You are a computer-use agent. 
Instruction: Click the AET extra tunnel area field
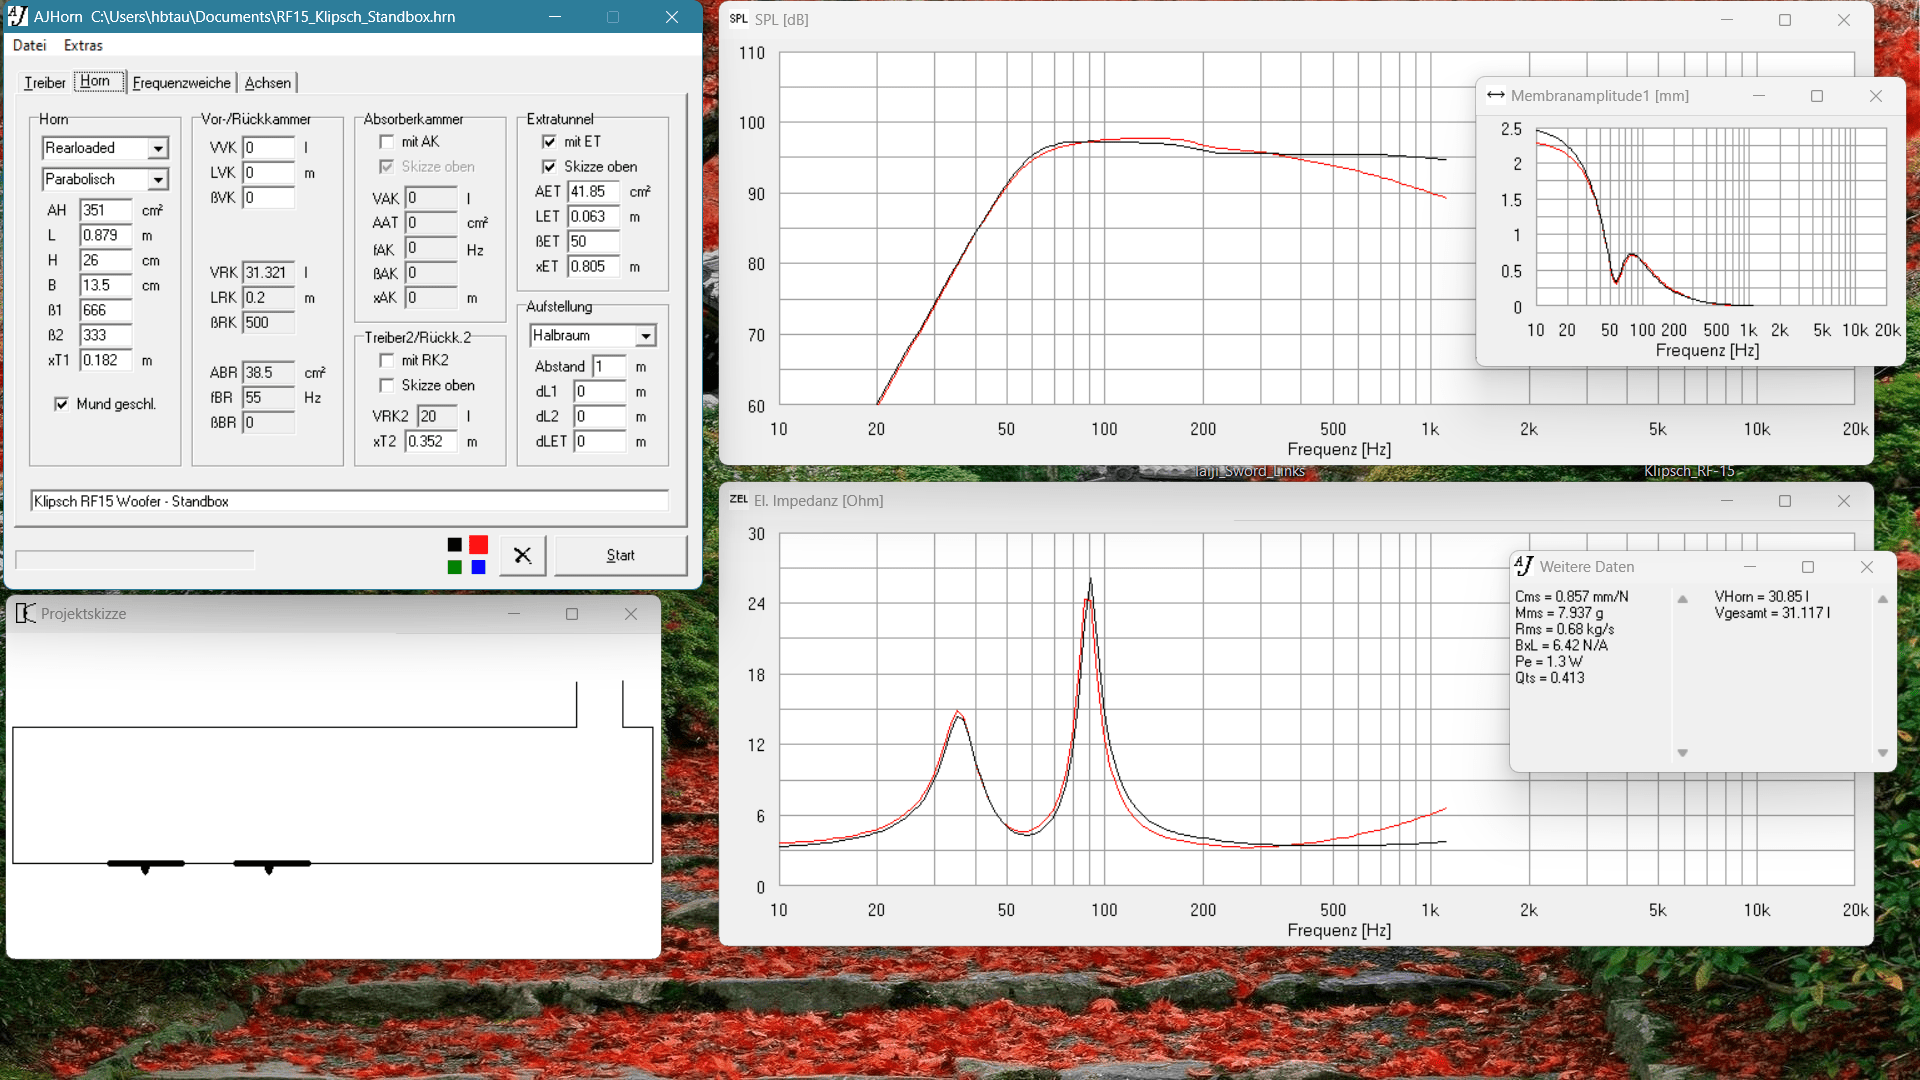point(594,191)
